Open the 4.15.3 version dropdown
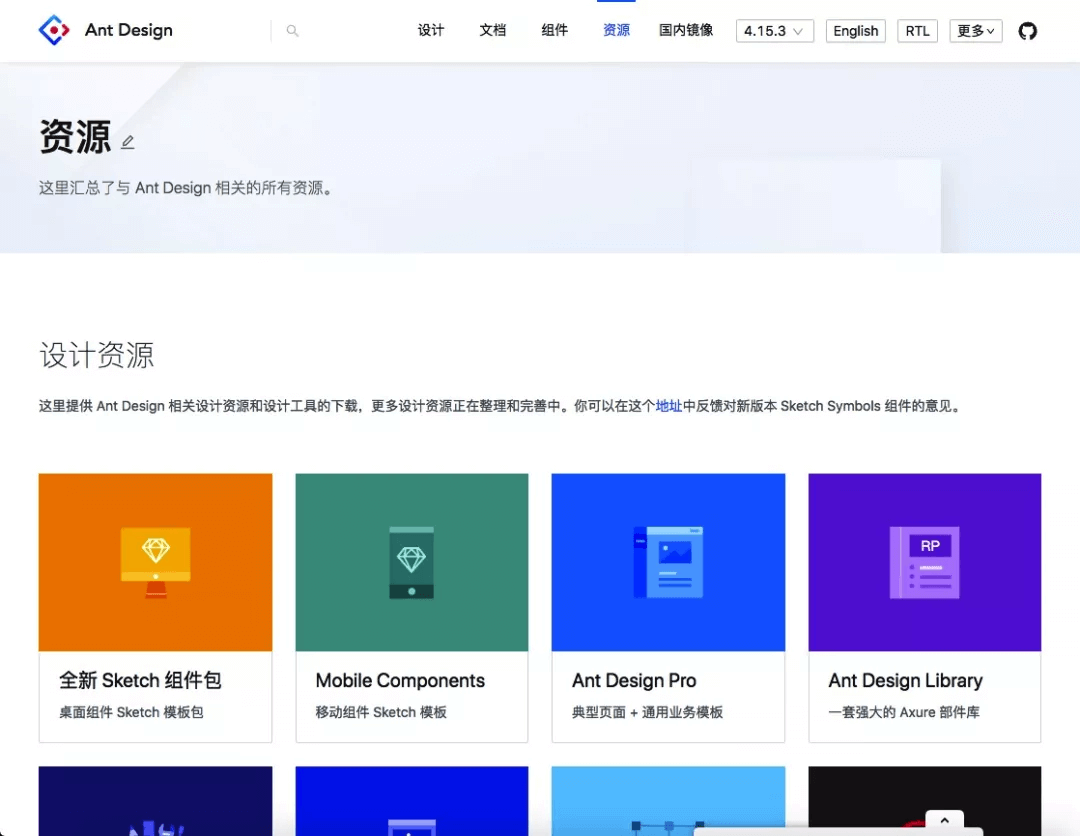Viewport: 1080px width, 836px height. (x=775, y=31)
